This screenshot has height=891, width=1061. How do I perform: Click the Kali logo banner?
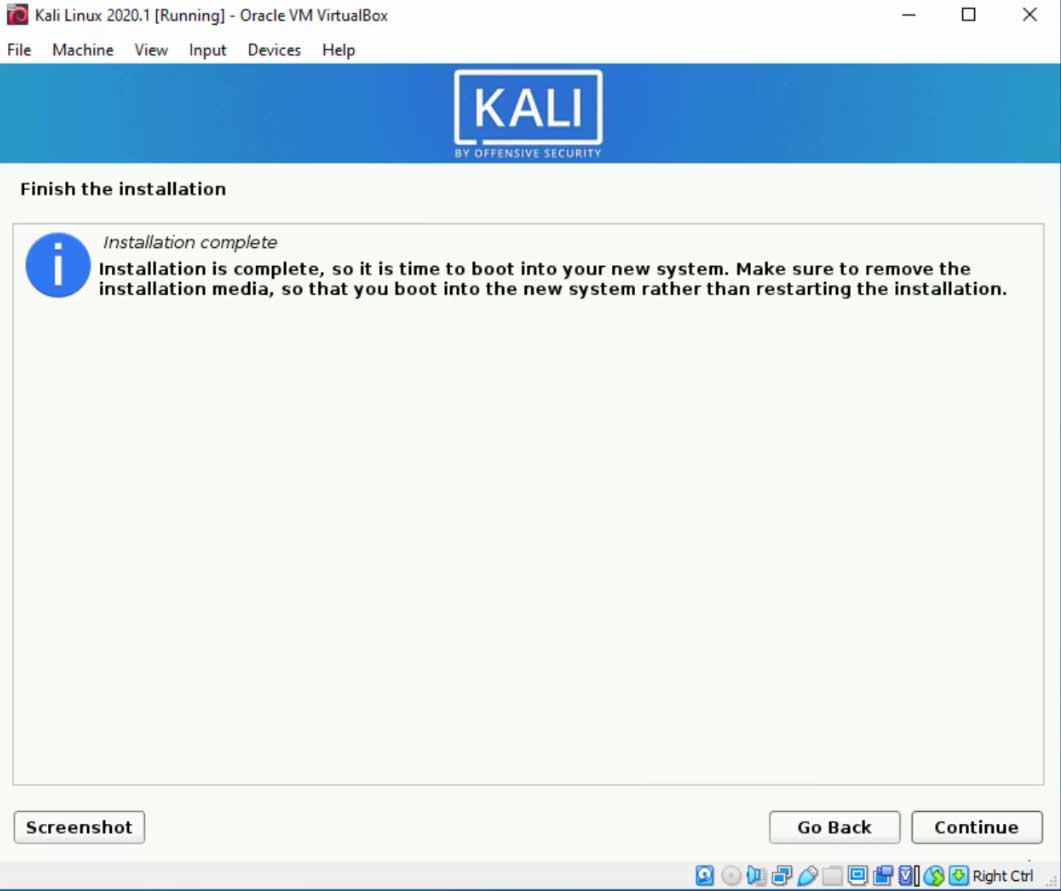click(x=528, y=114)
